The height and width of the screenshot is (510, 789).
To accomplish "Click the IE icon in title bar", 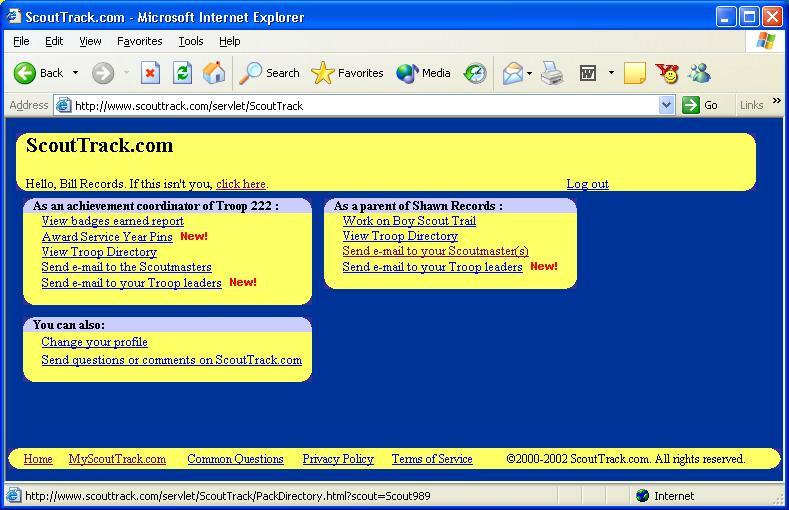I will [x=13, y=16].
